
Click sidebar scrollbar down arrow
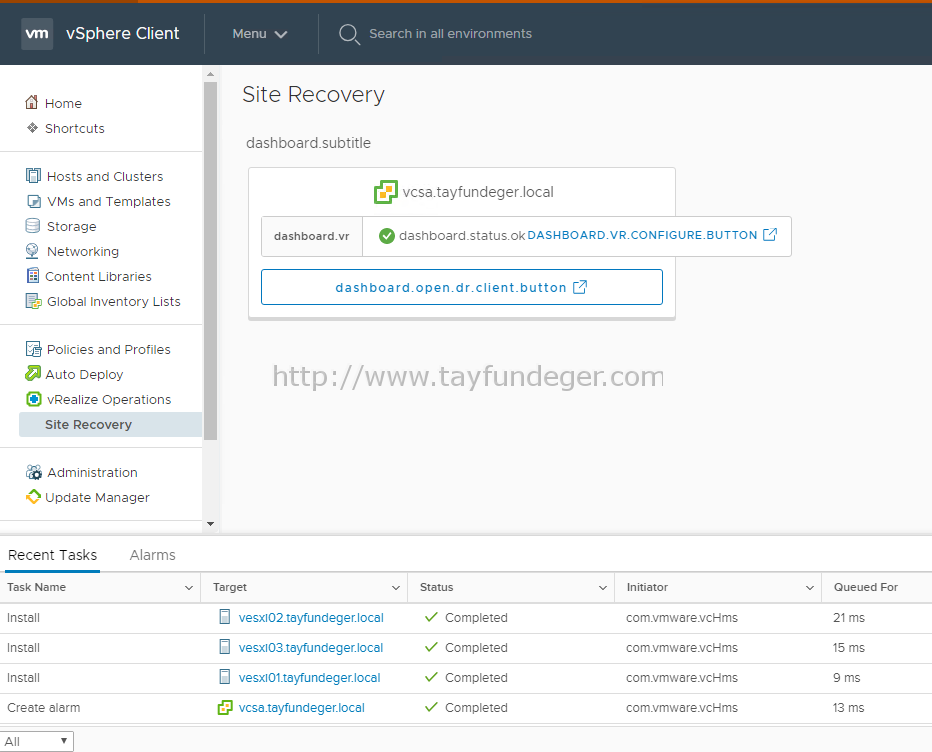pyautogui.click(x=210, y=524)
